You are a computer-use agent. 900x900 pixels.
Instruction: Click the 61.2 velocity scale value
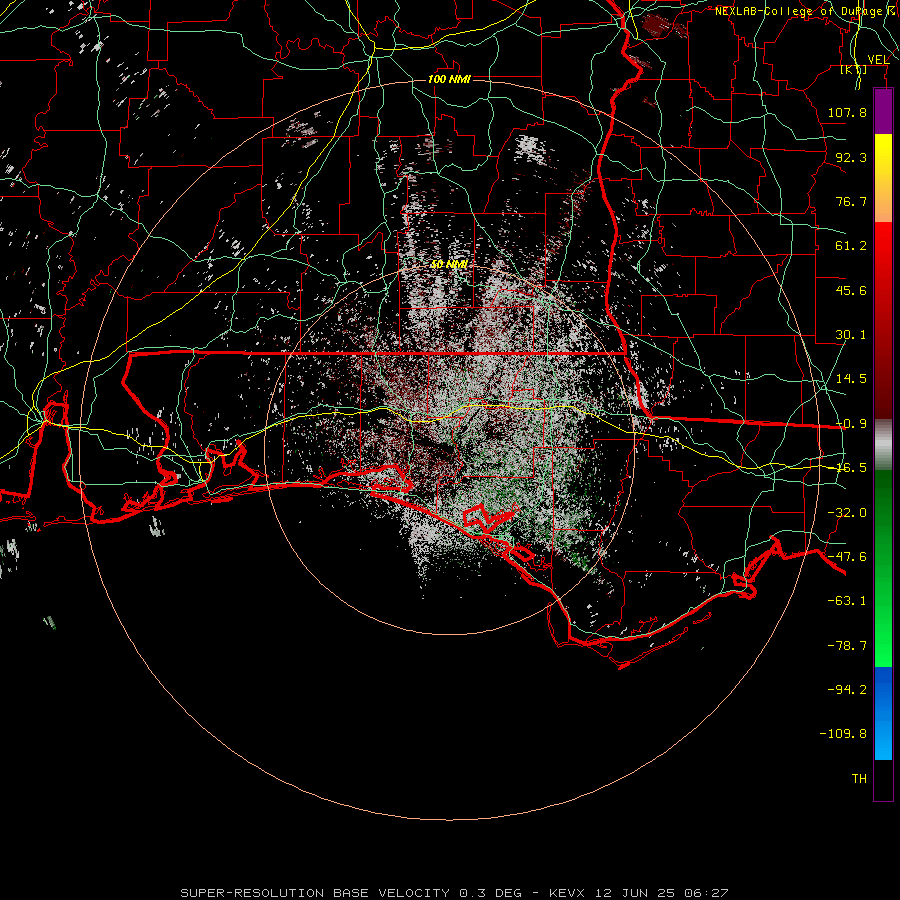click(851, 246)
